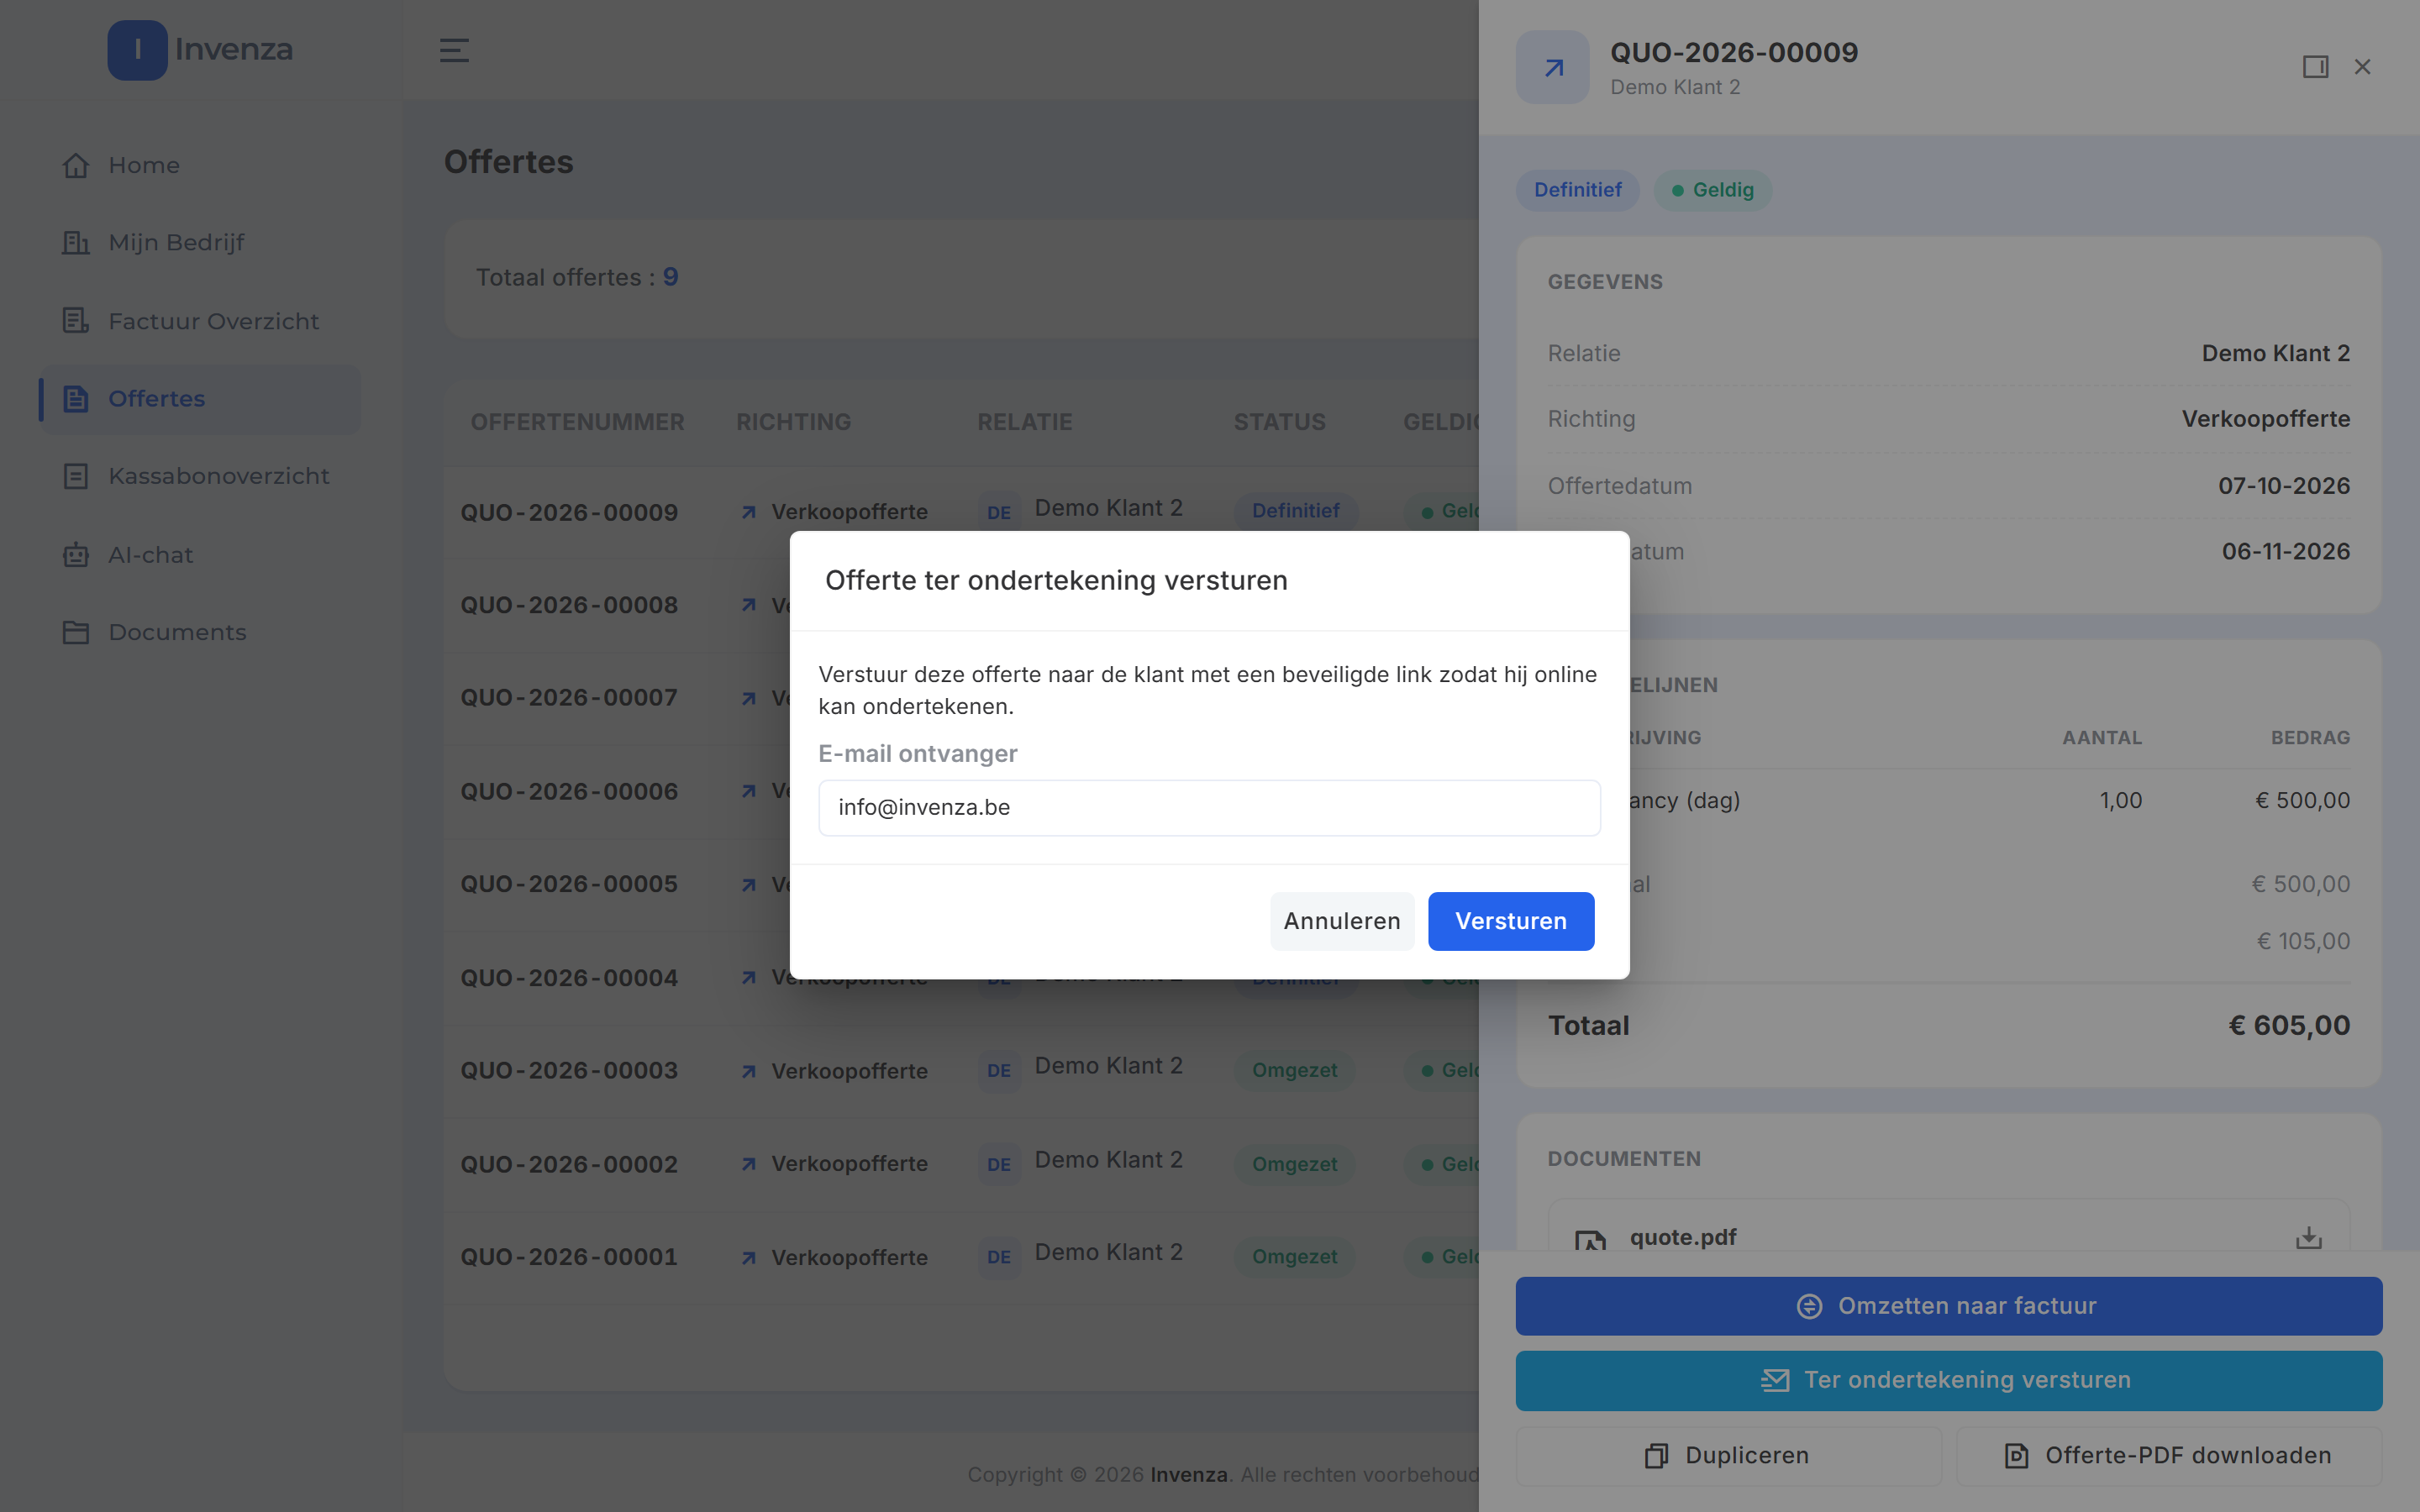
Task: Click the Omgezet status badge for QUO-2026-00002
Action: [x=1294, y=1164]
